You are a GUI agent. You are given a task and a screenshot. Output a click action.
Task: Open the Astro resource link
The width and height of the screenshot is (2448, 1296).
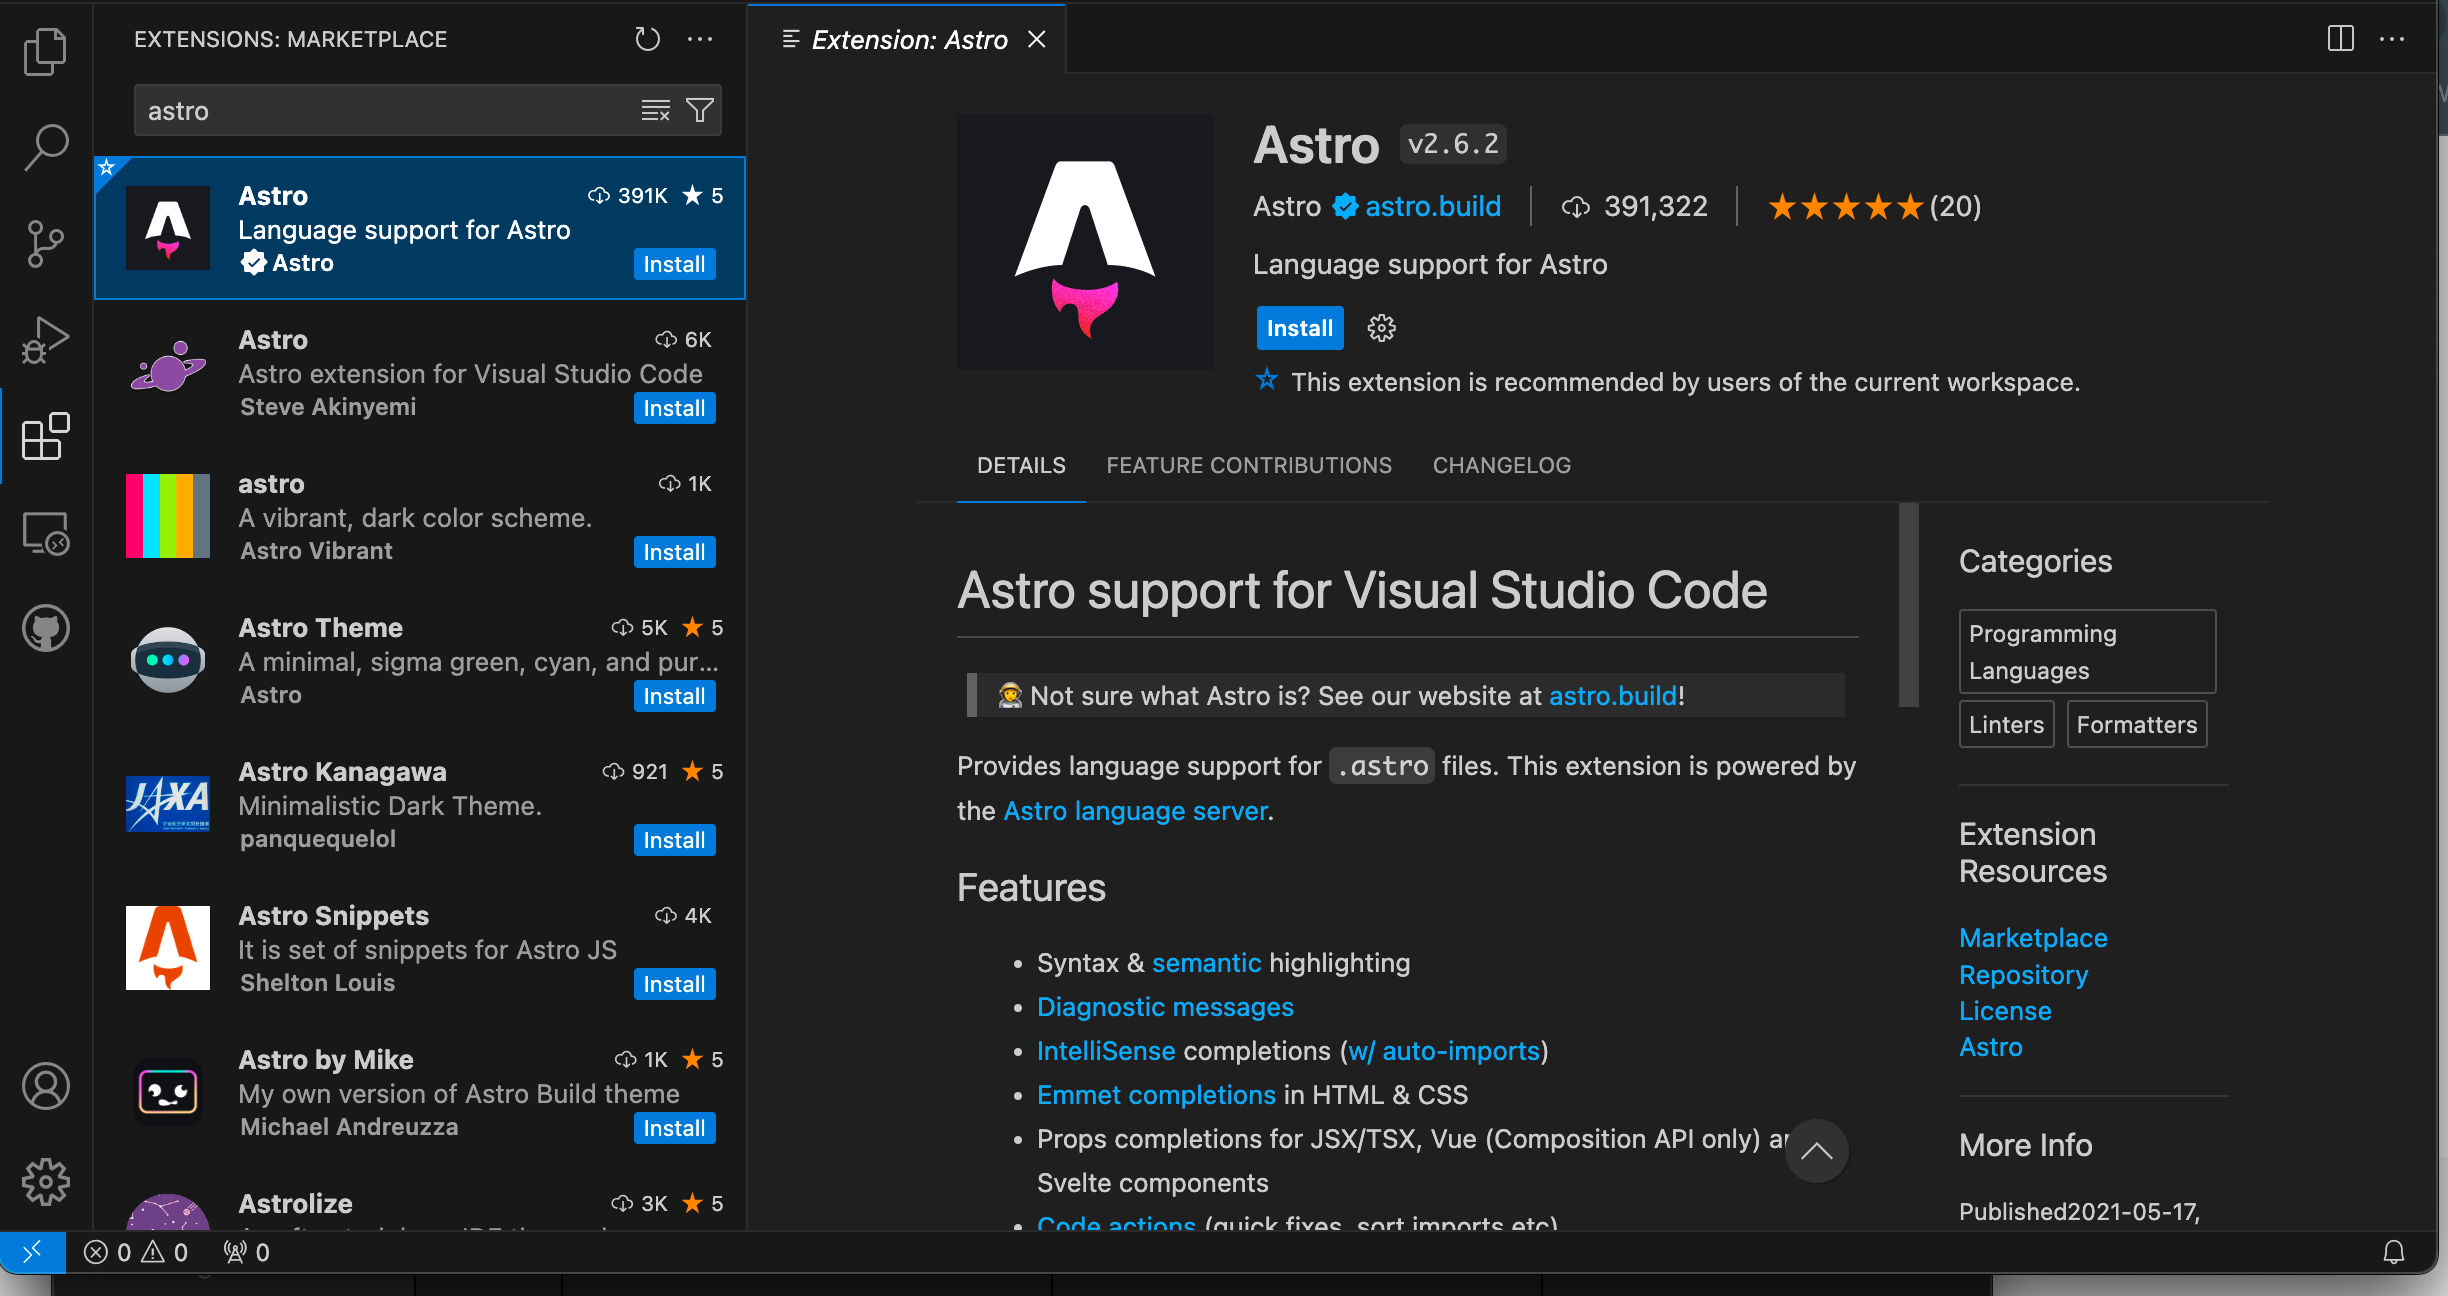1990,1047
